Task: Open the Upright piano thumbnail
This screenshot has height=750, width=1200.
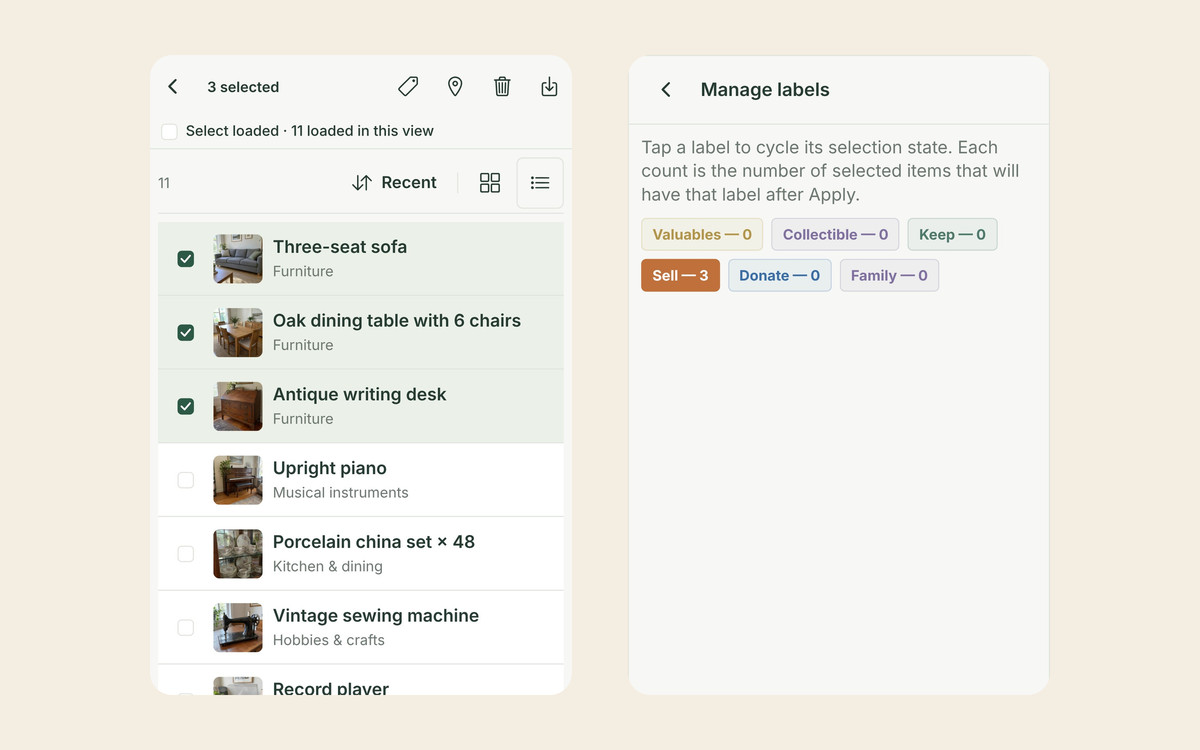Action: [238, 480]
